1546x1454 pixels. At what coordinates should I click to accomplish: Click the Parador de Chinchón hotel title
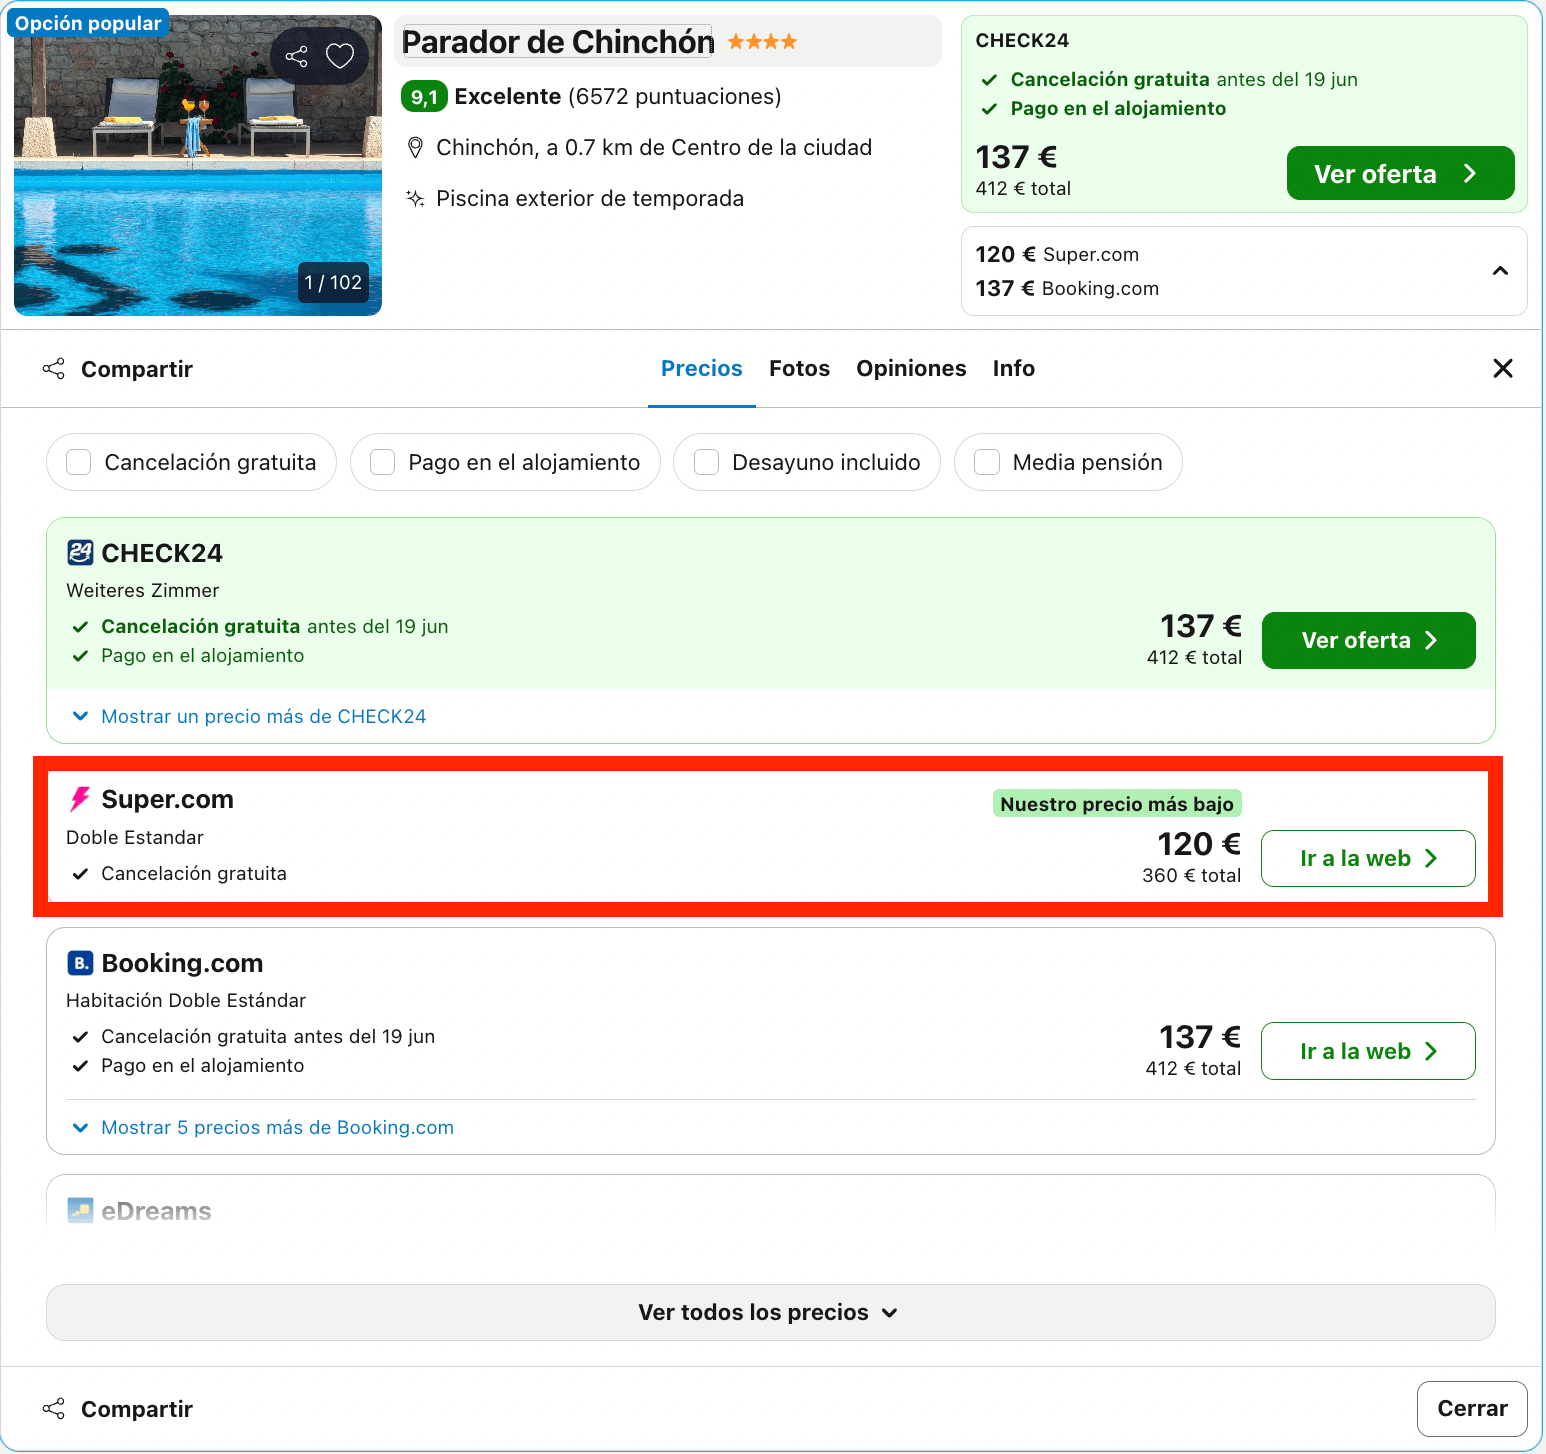click(557, 42)
